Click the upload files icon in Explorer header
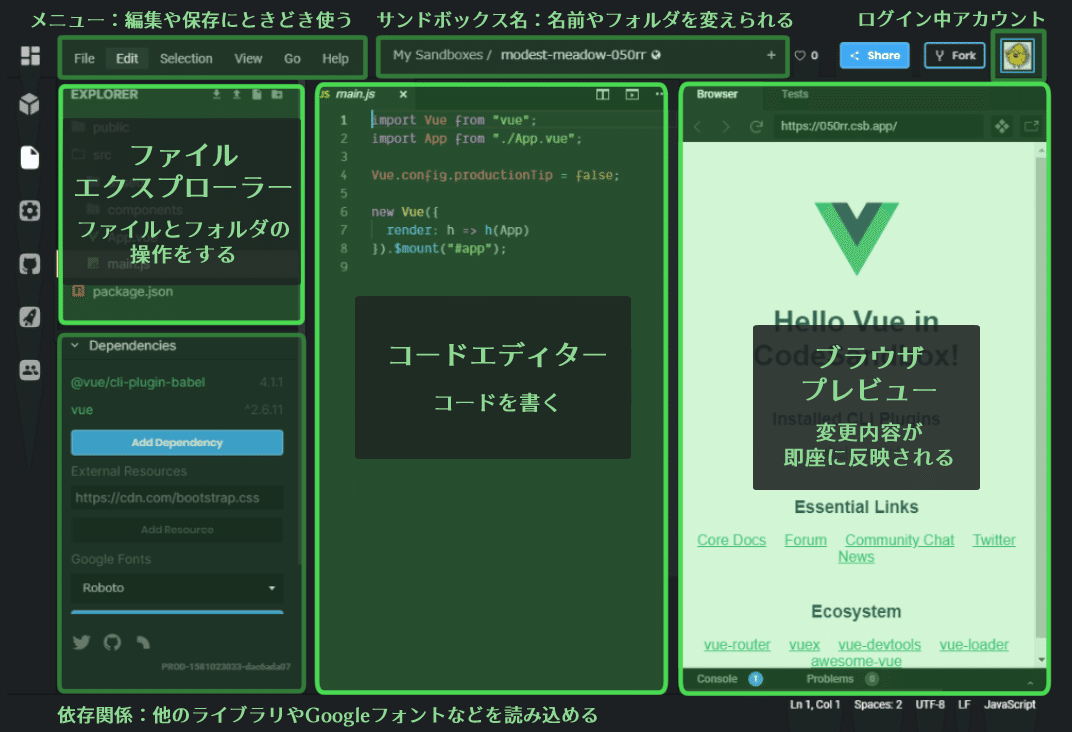 click(x=237, y=93)
